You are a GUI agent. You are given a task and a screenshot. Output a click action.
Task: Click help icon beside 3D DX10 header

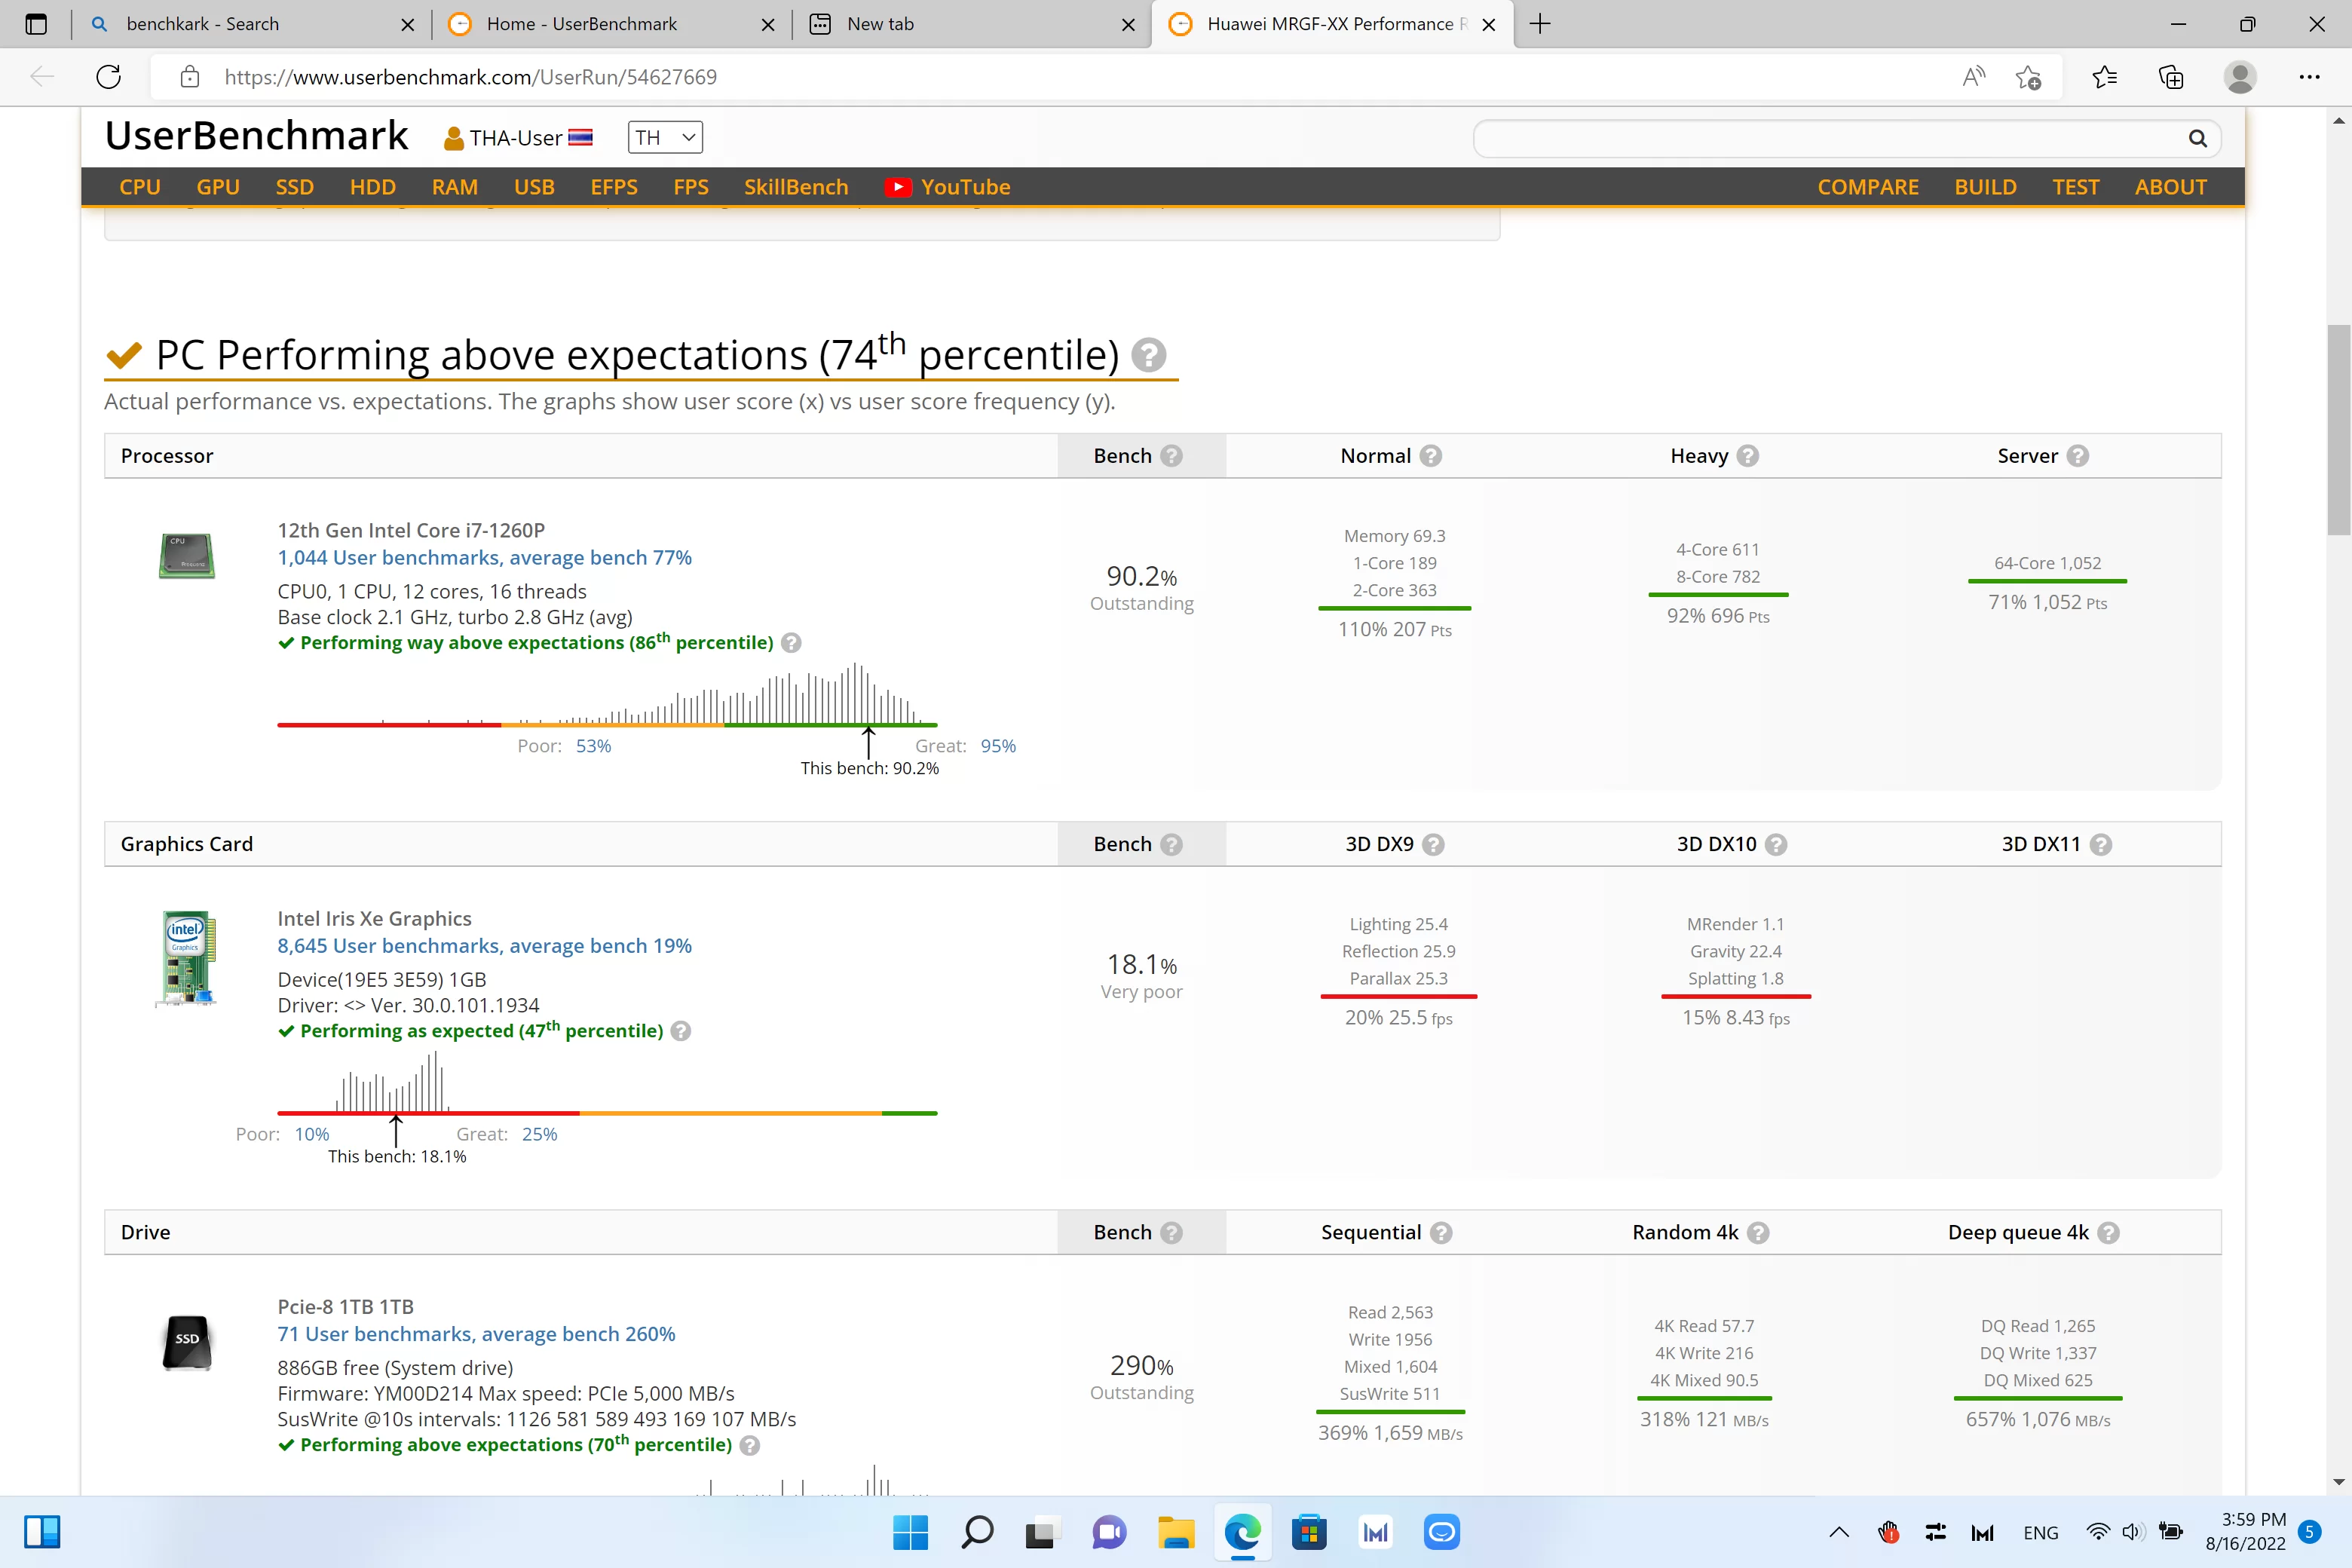point(1775,844)
